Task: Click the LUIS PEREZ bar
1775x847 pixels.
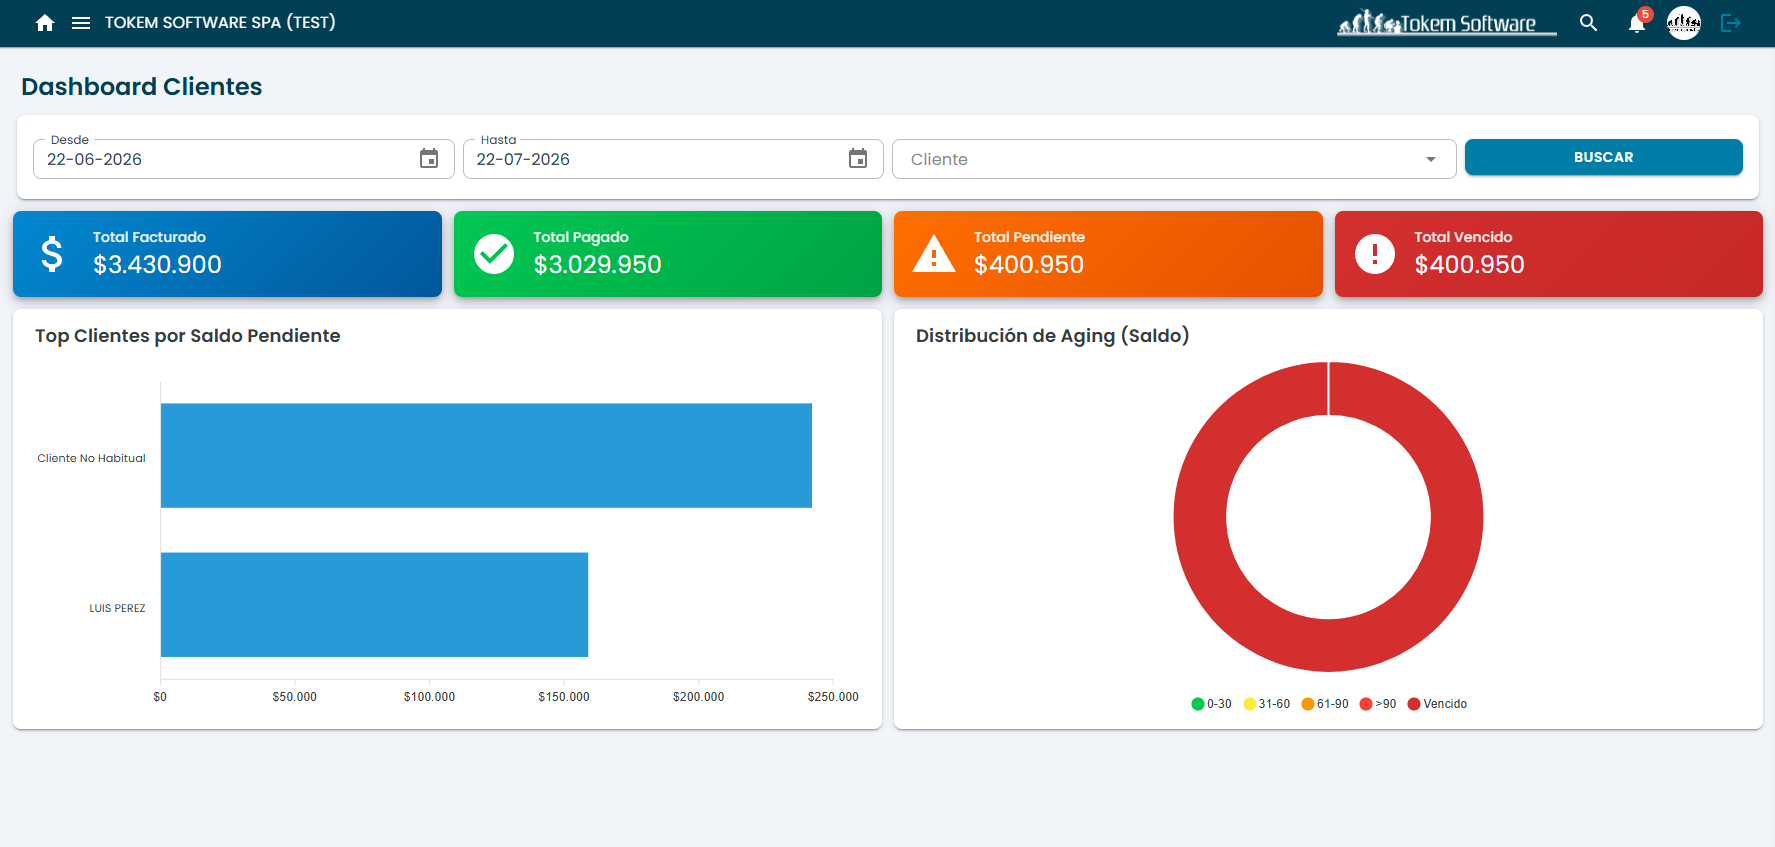Action: [x=374, y=605]
